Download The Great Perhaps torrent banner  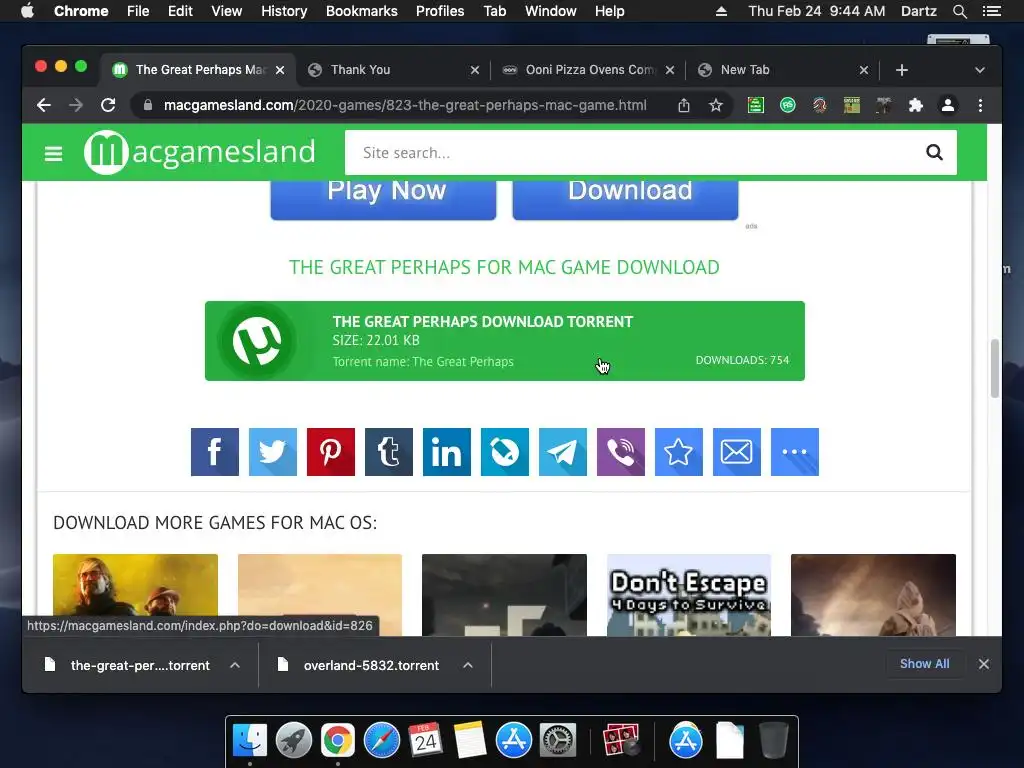pyautogui.click(x=505, y=341)
